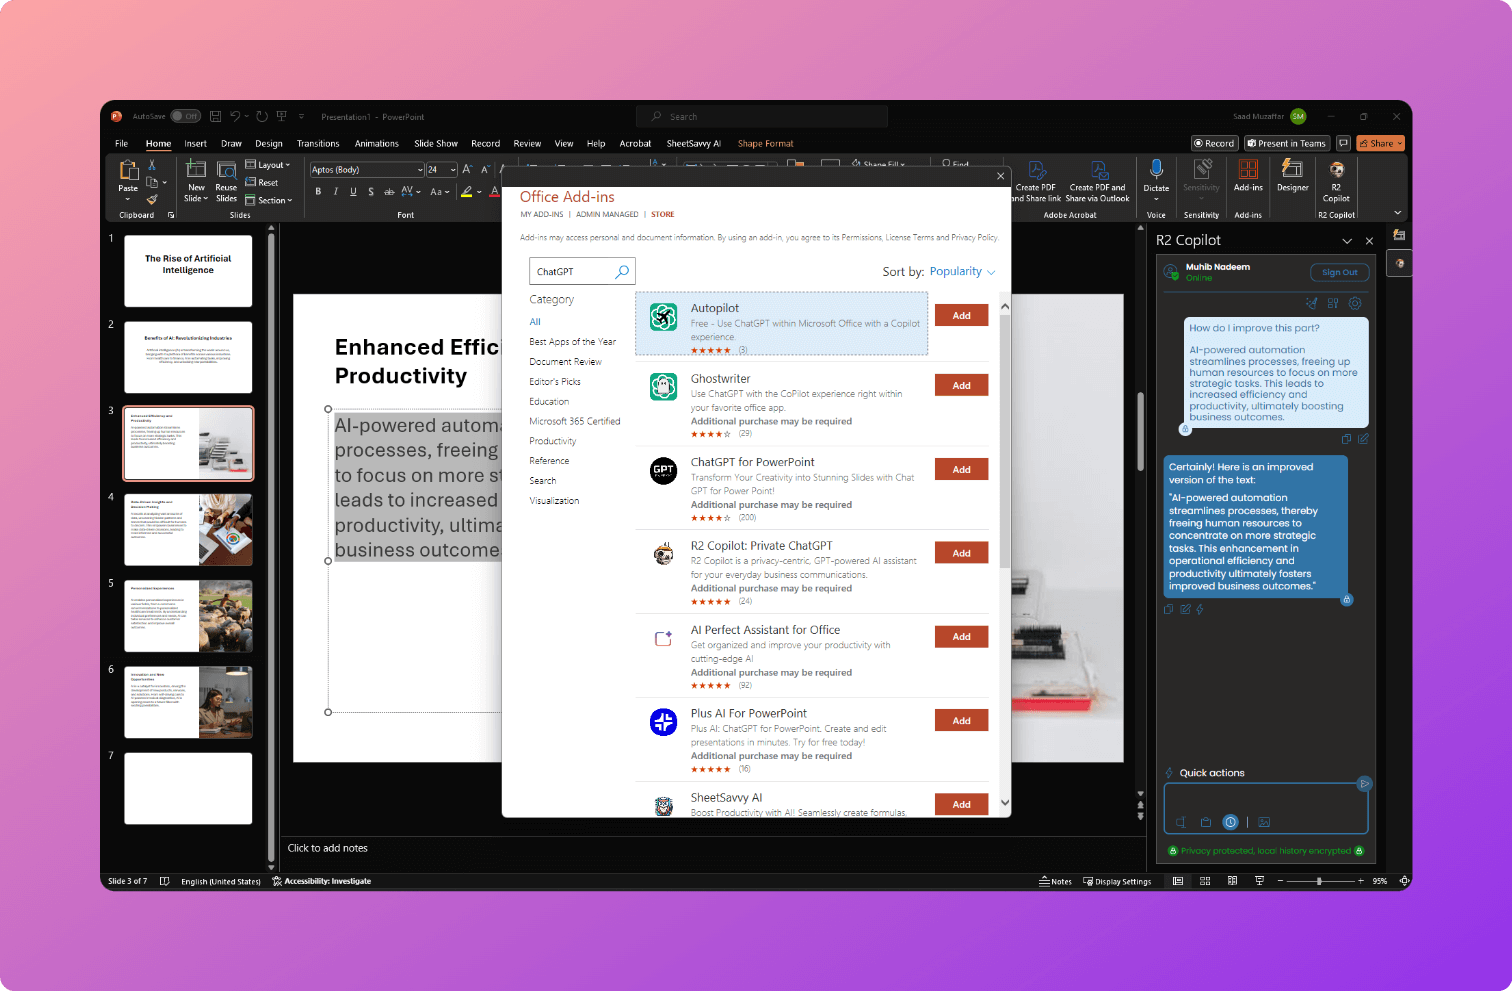Sign Out of R2 Copilot
Screen dimensions: 1512x991
click(1339, 272)
